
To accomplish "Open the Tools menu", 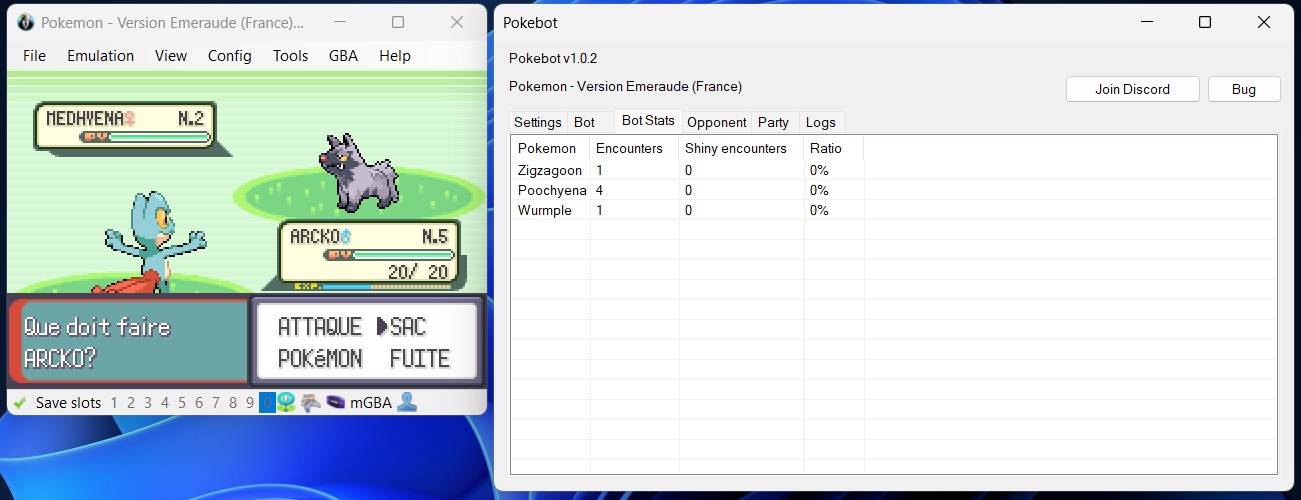I will (291, 56).
